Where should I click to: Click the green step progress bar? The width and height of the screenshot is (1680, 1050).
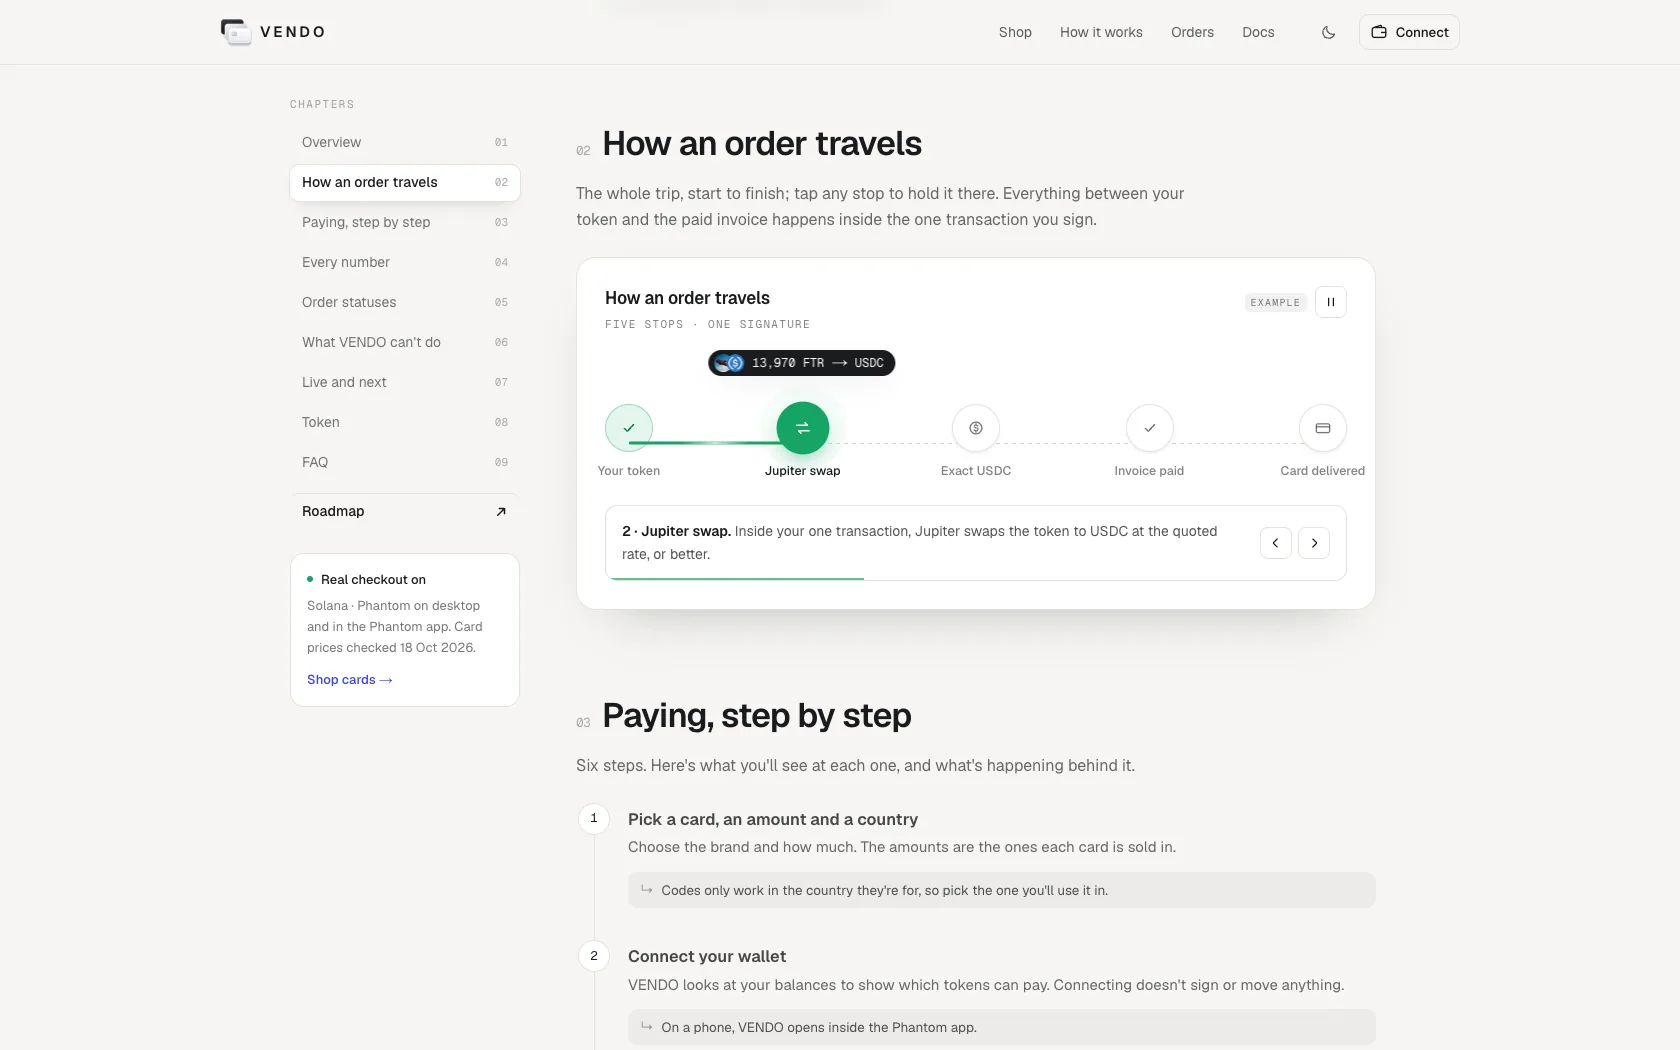(x=737, y=578)
